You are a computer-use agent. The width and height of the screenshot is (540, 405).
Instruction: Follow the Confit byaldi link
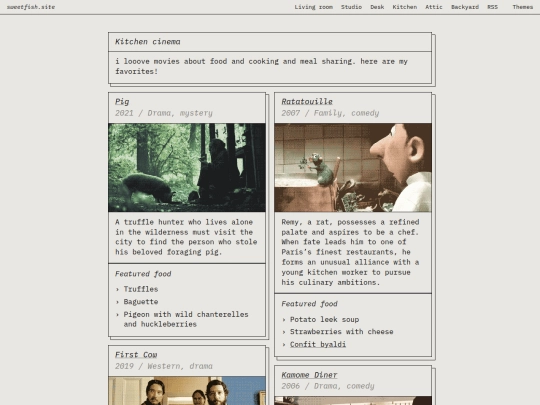tap(318, 344)
